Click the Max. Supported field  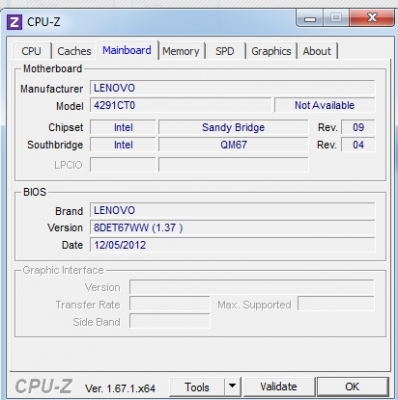tap(336, 304)
